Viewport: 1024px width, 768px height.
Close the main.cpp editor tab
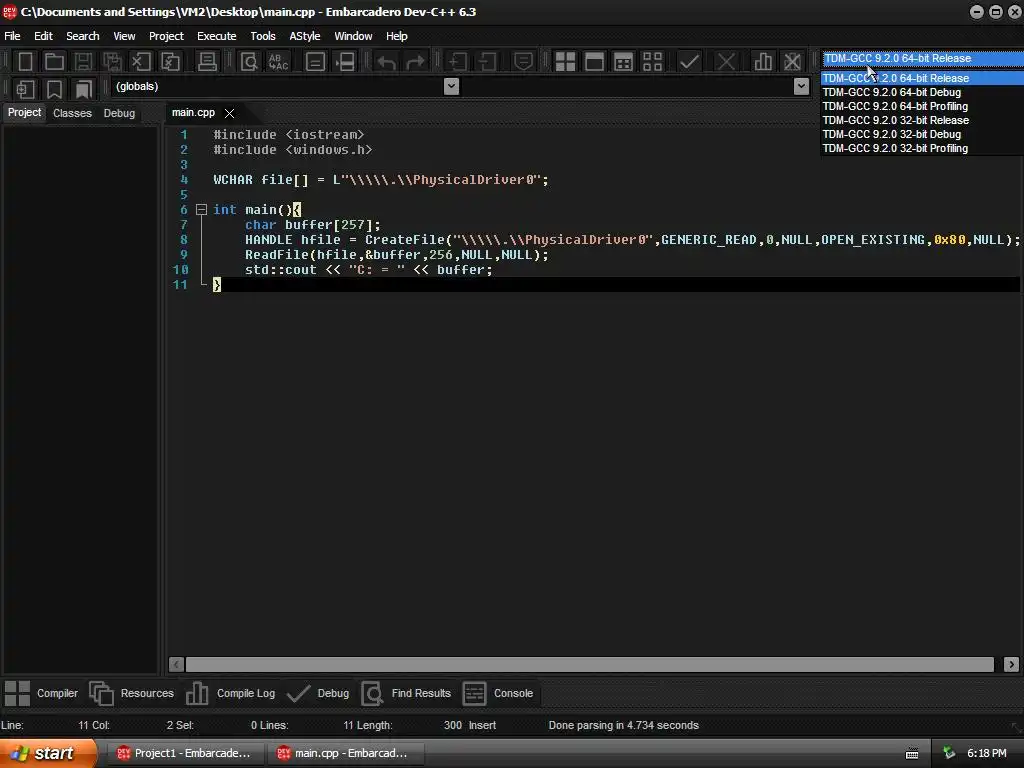click(229, 113)
